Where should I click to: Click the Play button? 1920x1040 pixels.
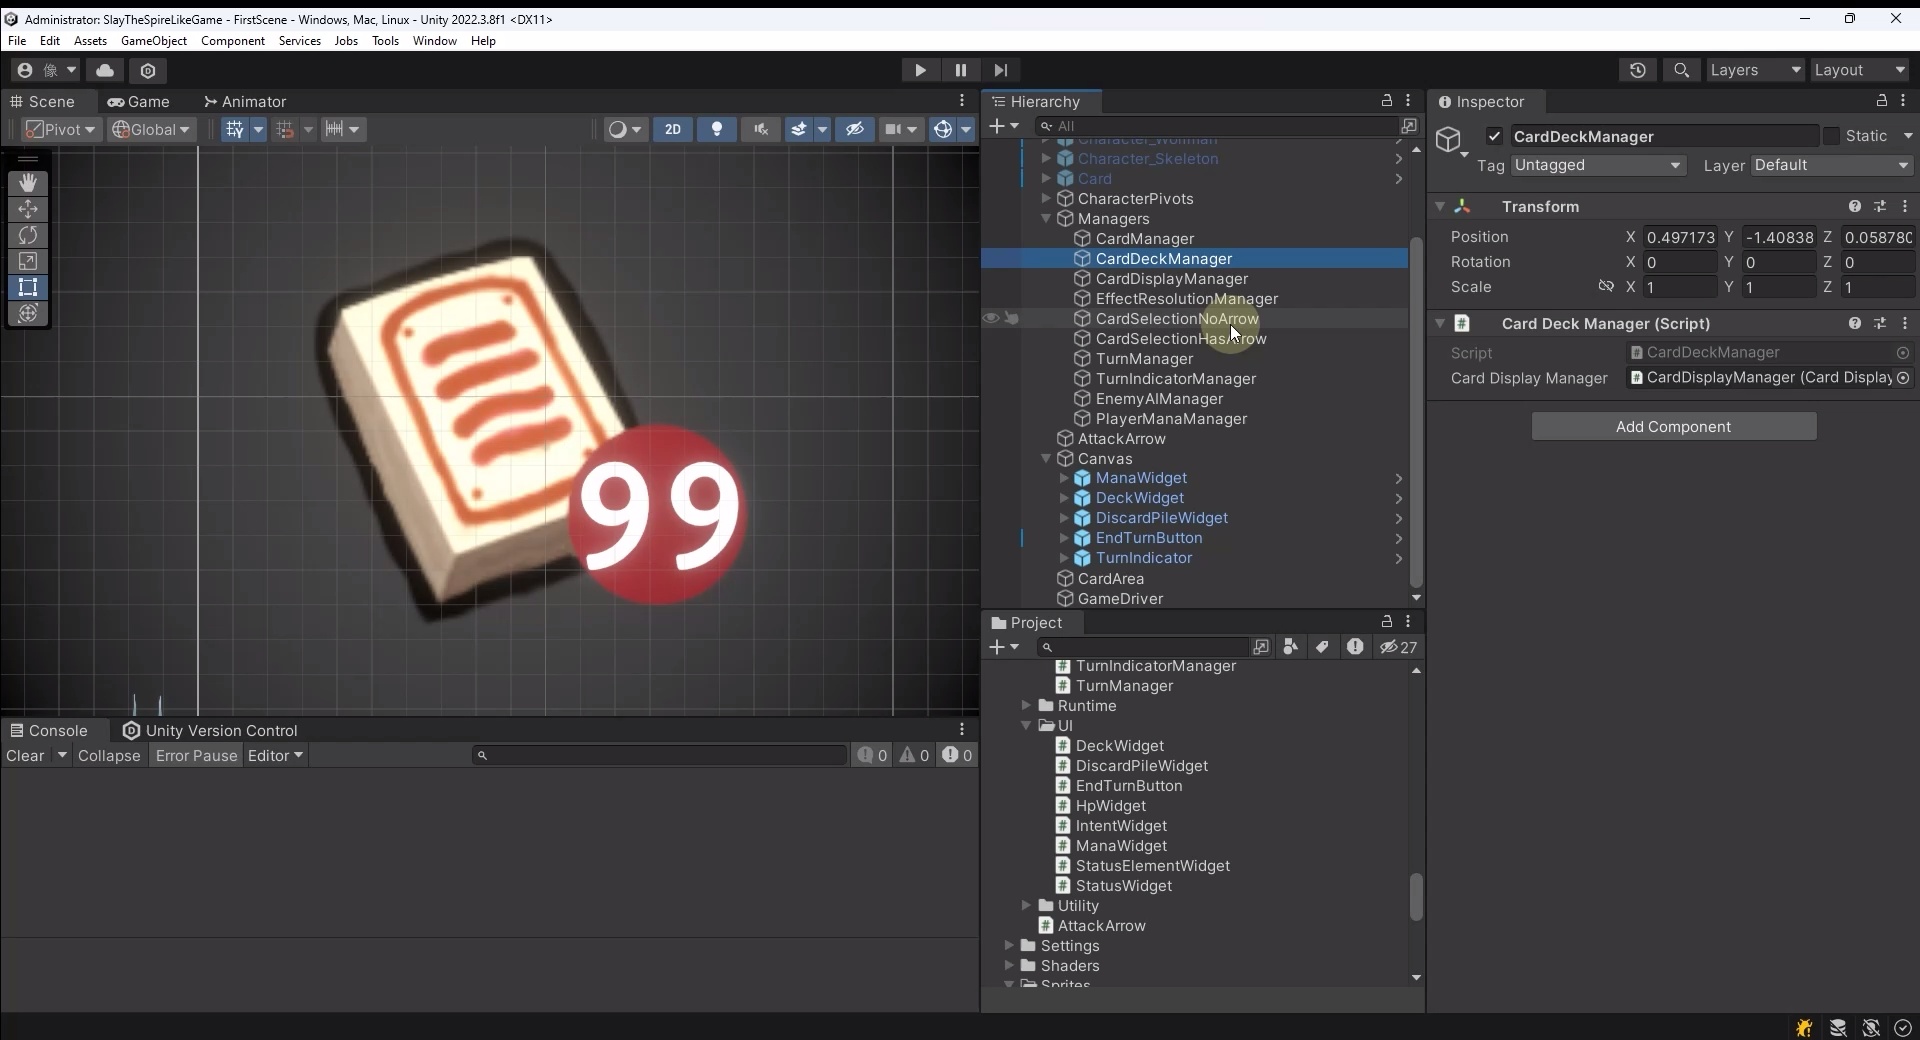919,70
